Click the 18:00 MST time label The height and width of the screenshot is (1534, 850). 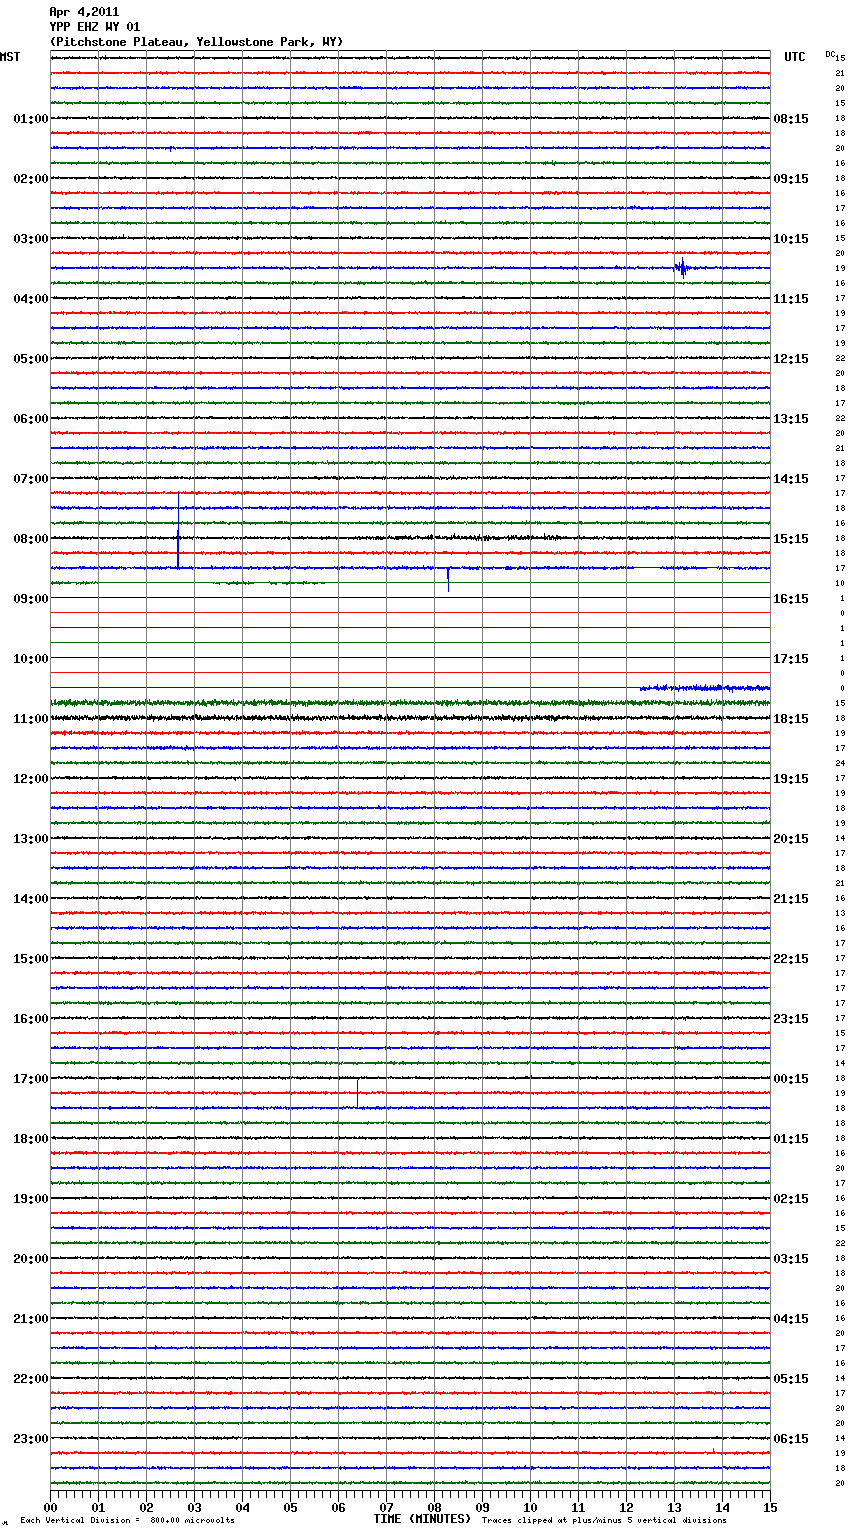pos(31,1139)
